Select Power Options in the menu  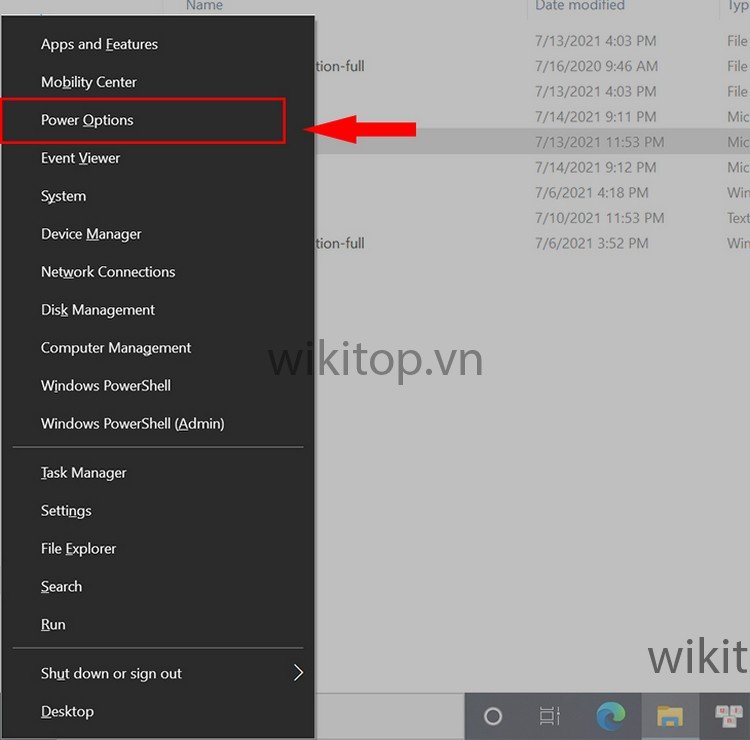[87, 120]
